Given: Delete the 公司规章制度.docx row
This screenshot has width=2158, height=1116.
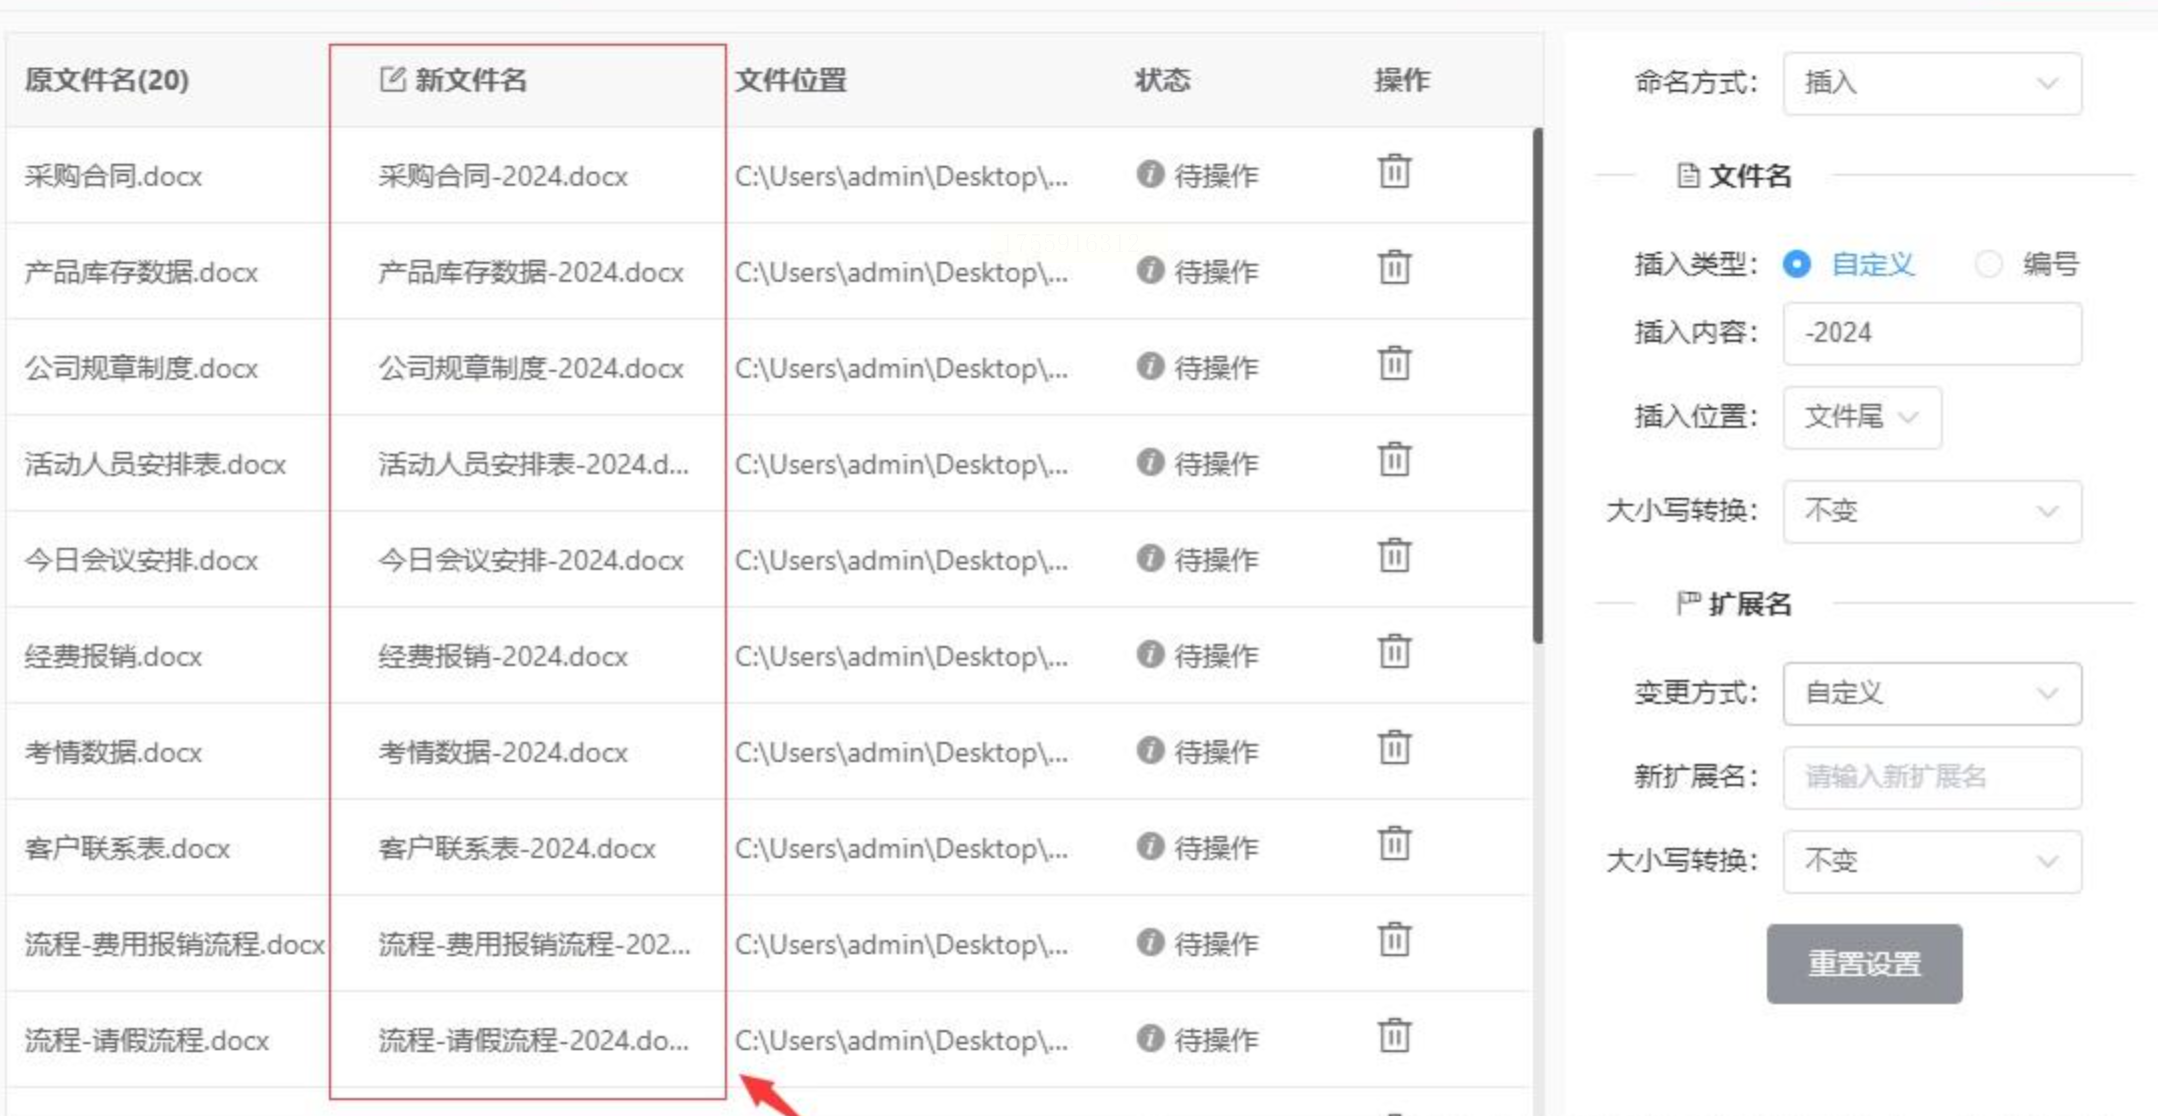Looking at the screenshot, I should pyautogui.click(x=1394, y=364).
